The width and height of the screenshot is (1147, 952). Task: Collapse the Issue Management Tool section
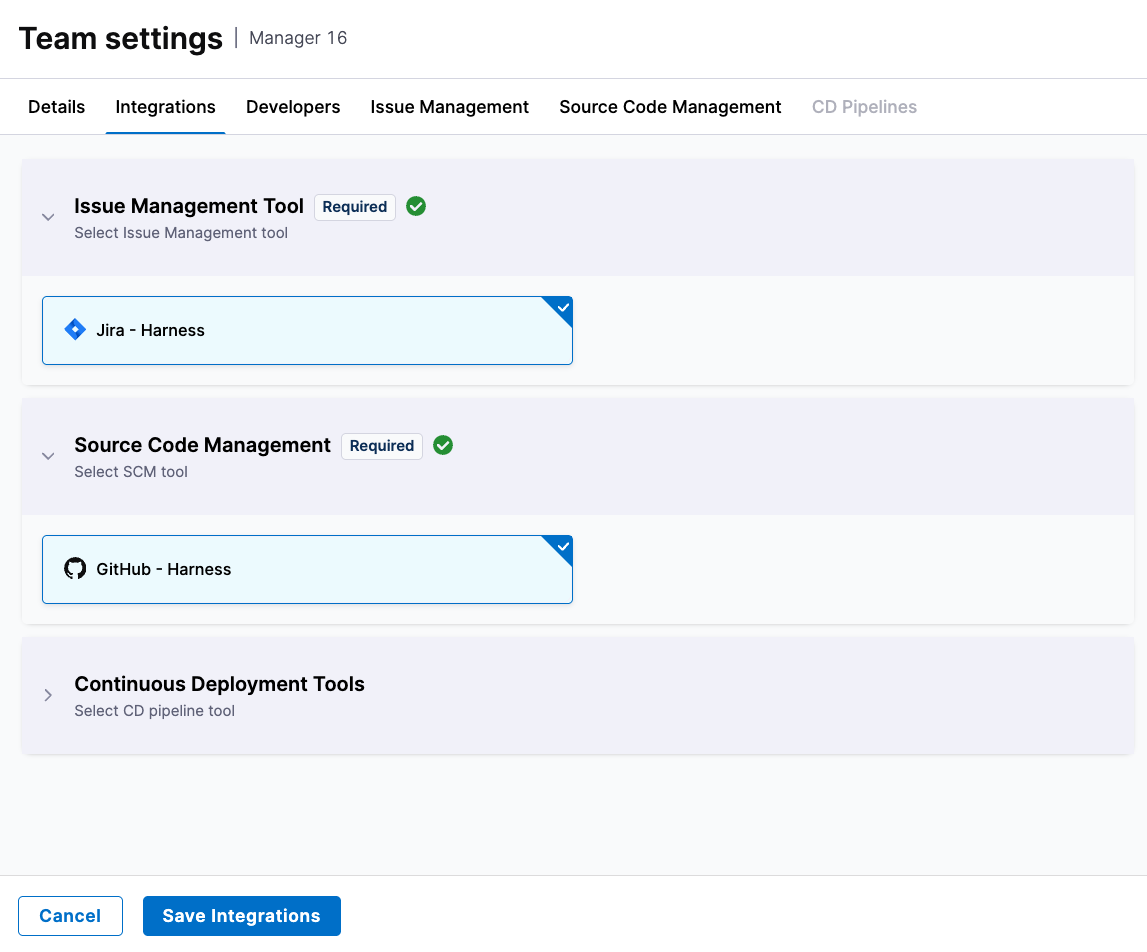tap(48, 217)
